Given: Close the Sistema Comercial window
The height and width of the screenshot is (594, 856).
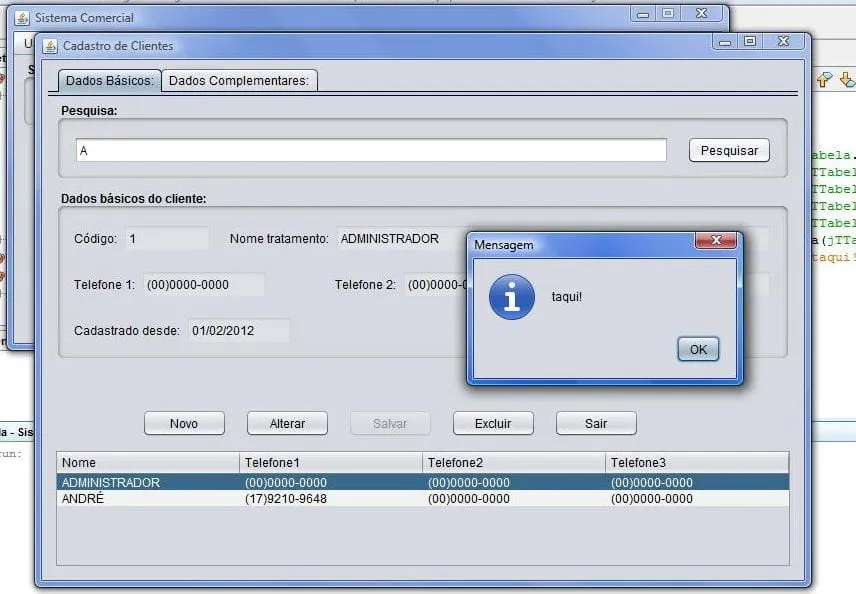Looking at the screenshot, I should point(702,14).
